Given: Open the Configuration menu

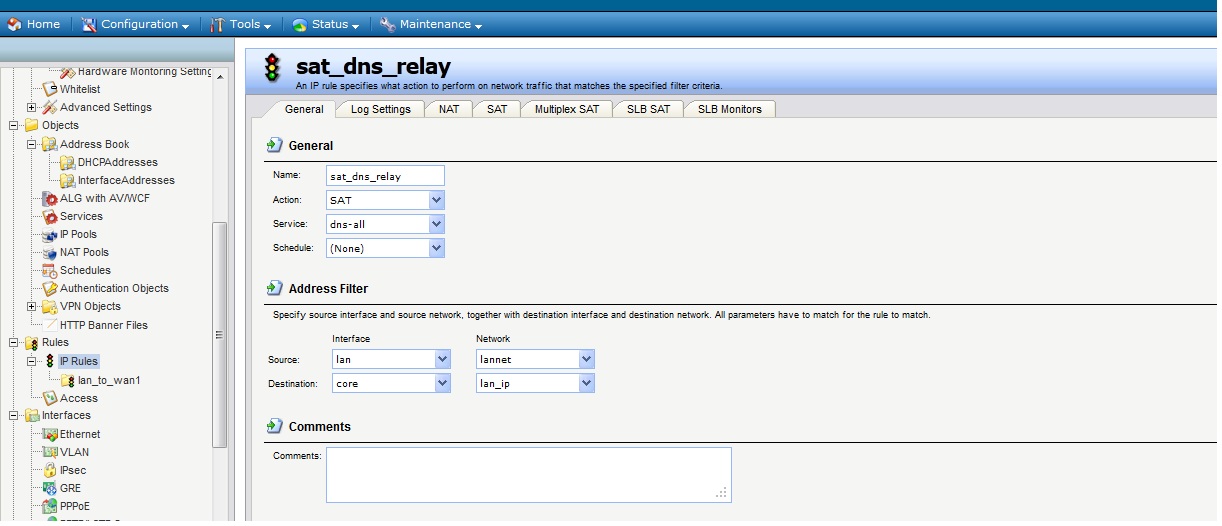Looking at the screenshot, I should [x=135, y=24].
